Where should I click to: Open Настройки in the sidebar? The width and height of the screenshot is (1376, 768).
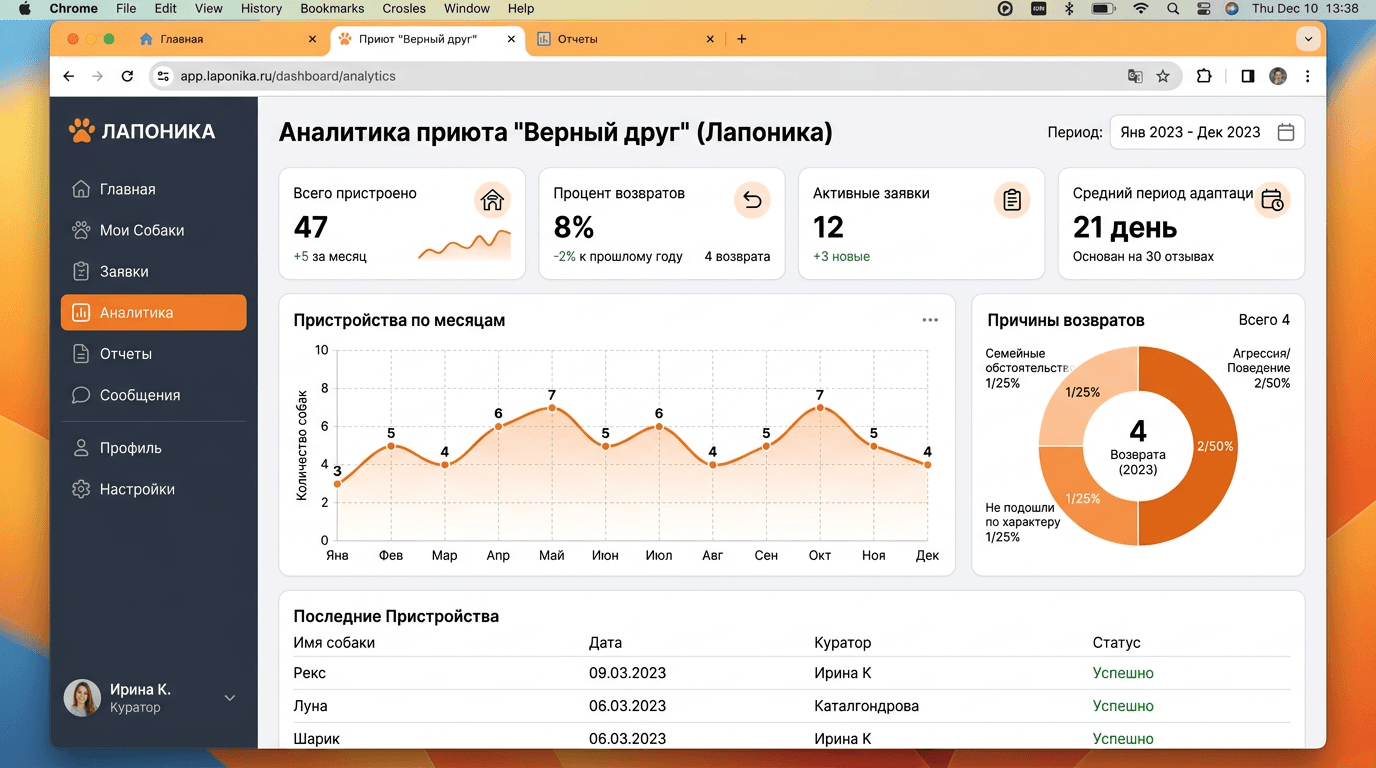click(153, 489)
